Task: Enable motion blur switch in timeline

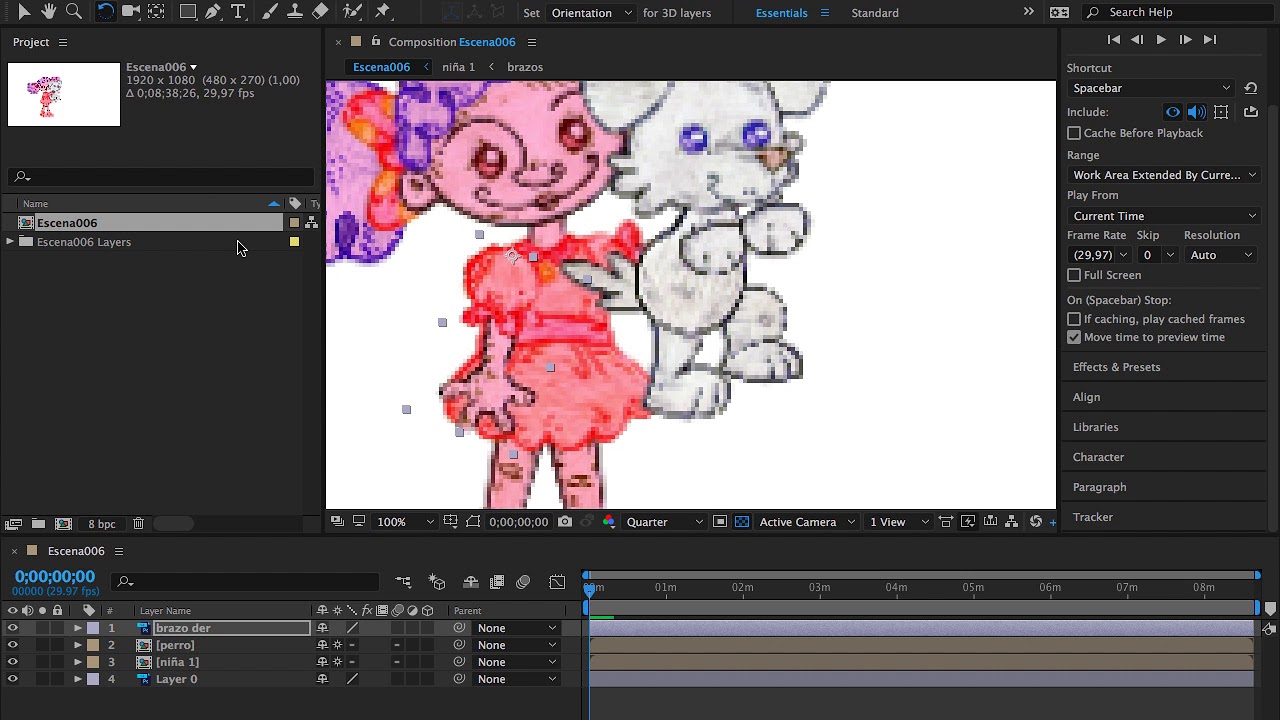Action: (523, 582)
